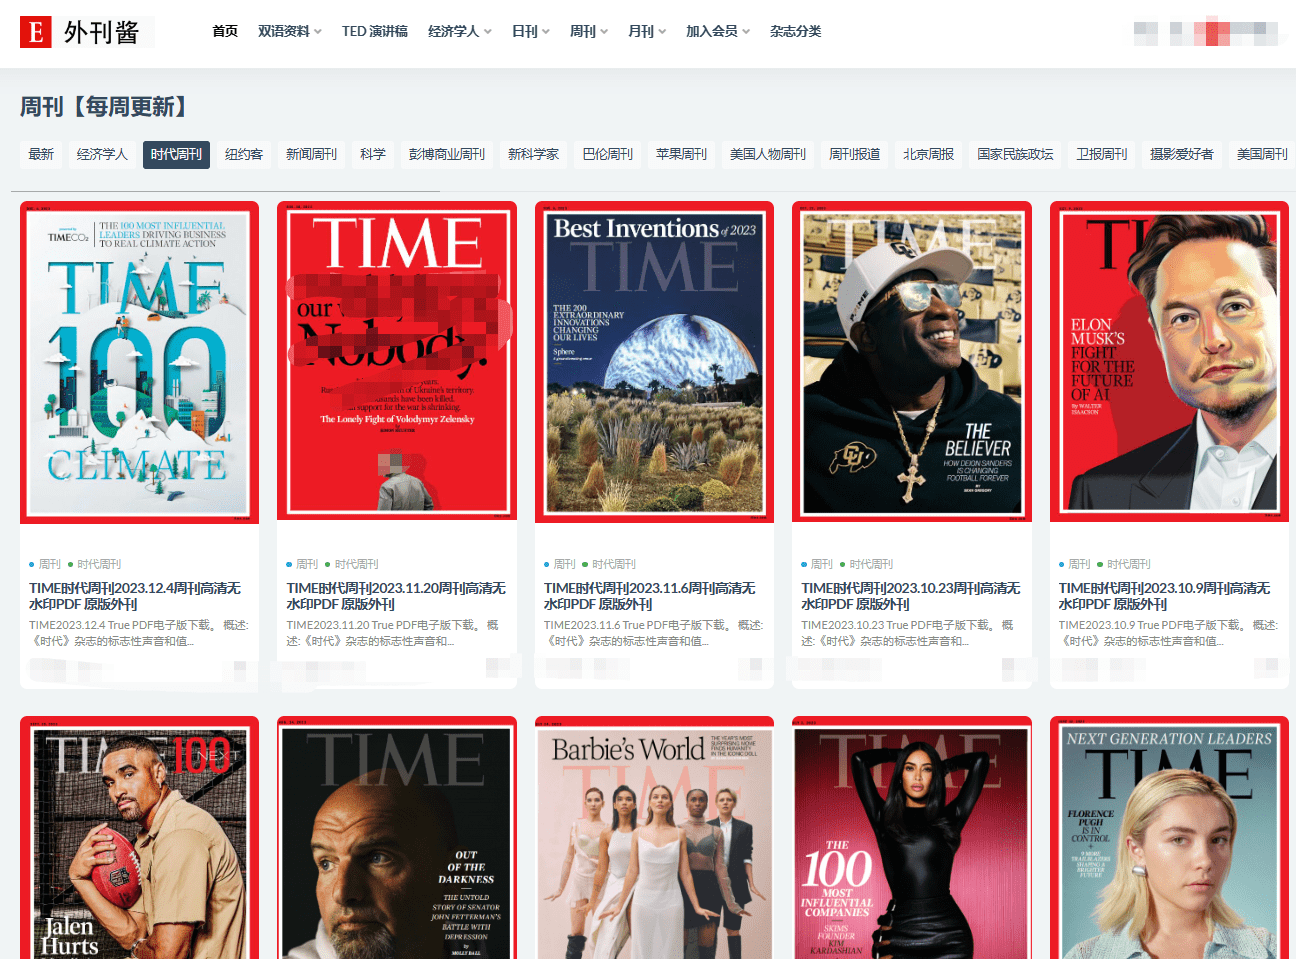The width and height of the screenshot is (1296, 959).
Task: Expand the 经济学人 navigation dropdown
Action: click(460, 31)
